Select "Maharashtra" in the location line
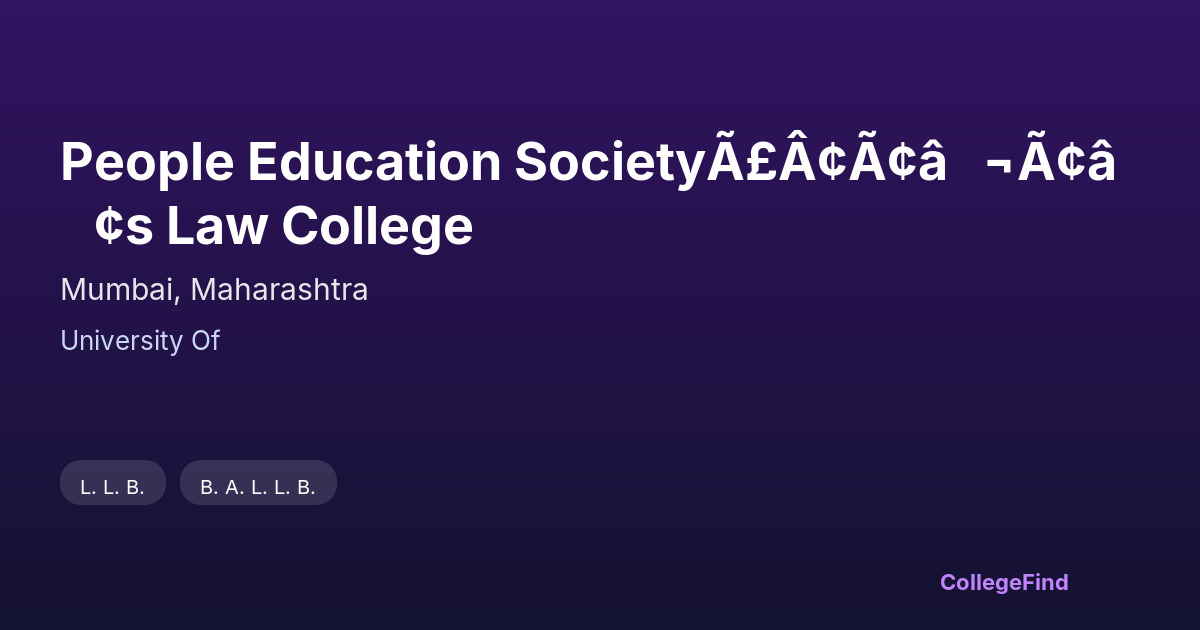Viewport: 1200px width, 630px height. click(x=279, y=290)
